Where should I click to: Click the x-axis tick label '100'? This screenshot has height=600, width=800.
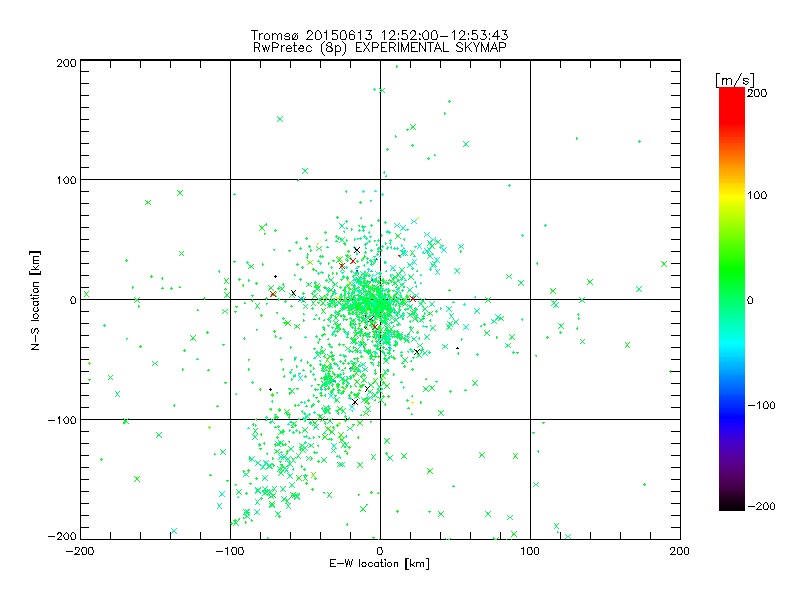[530, 551]
